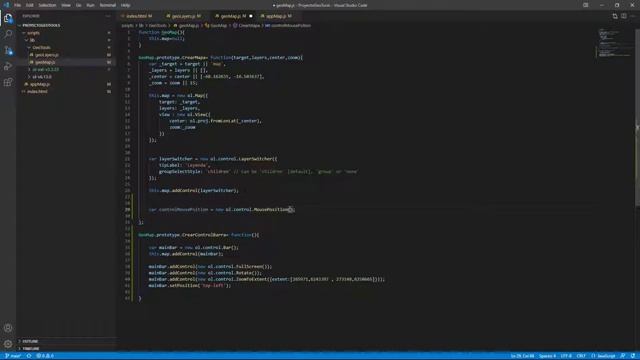The image size is (640, 360).
Task: Place cursor on the MousePosition code line
Action: tap(221, 209)
